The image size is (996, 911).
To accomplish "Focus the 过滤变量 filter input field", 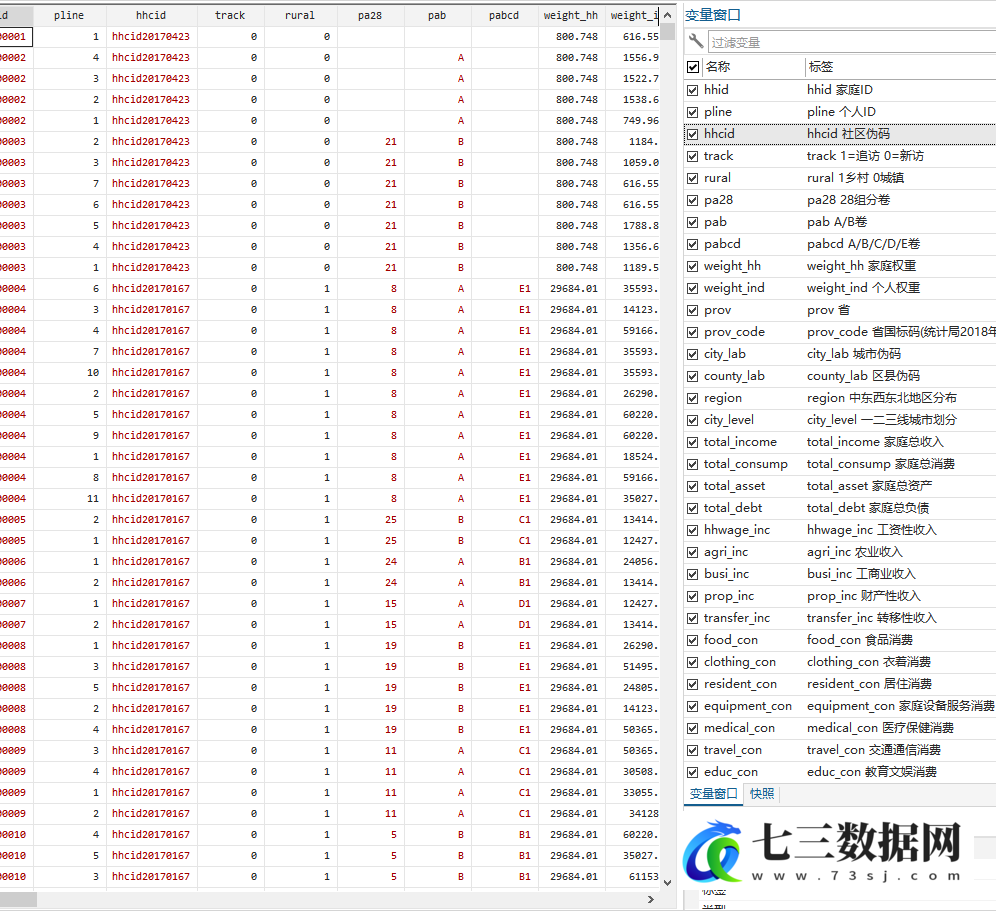I will pos(851,43).
